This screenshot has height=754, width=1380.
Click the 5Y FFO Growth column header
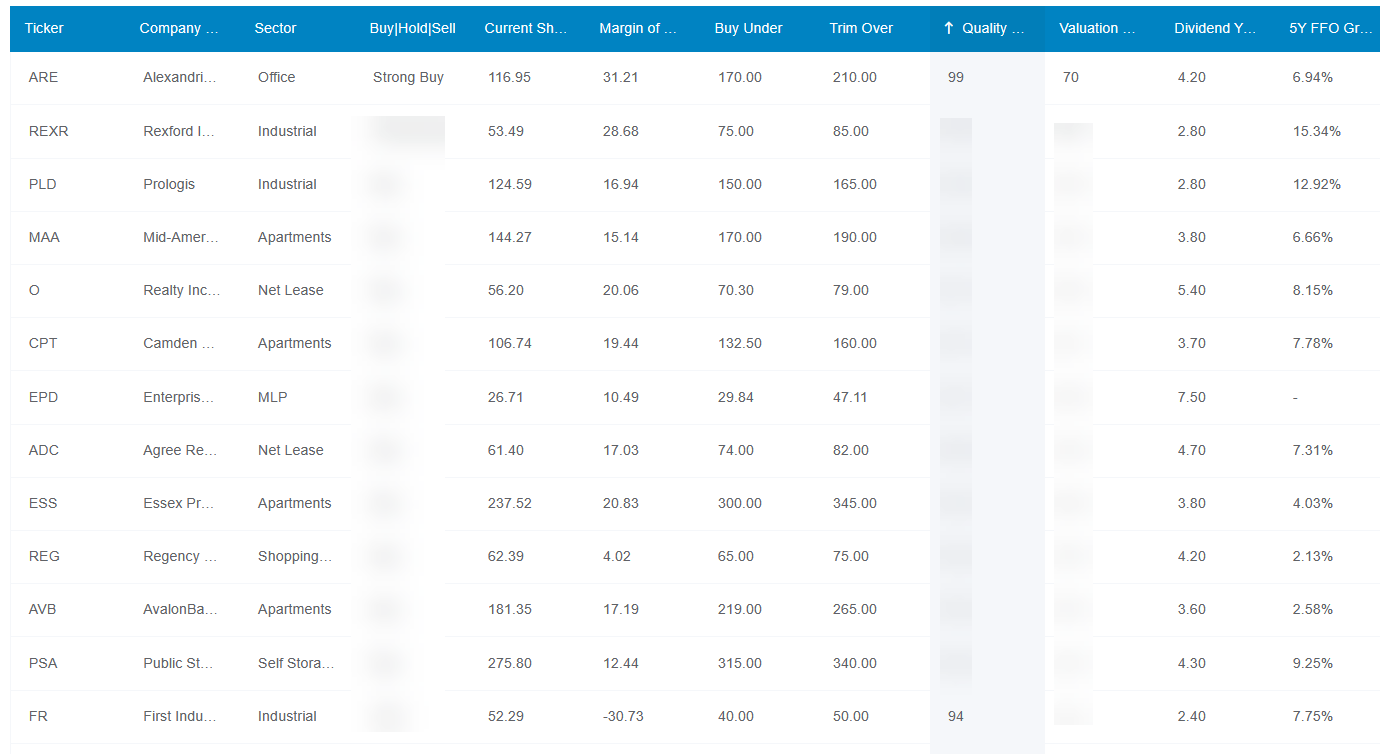click(x=1330, y=28)
